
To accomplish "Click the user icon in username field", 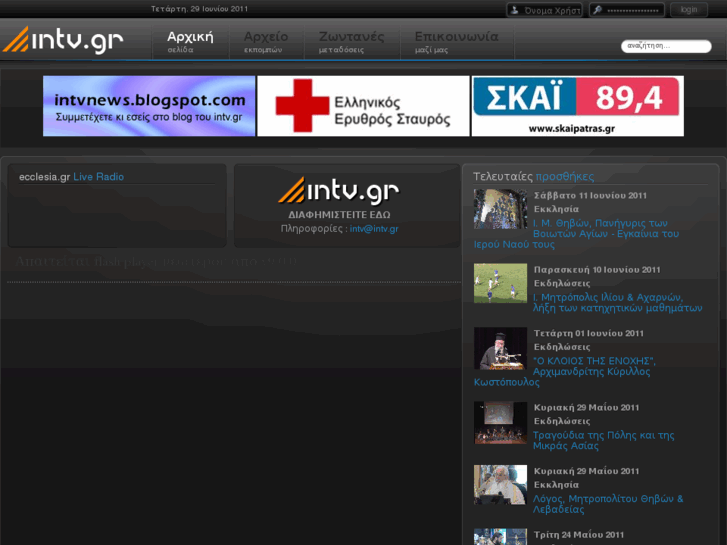I will click(x=515, y=10).
